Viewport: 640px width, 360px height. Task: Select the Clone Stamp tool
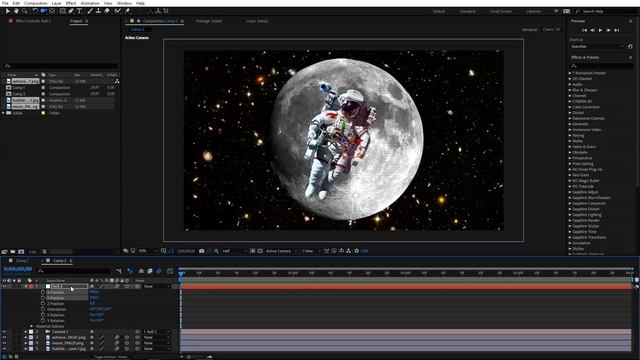[x=98, y=11]
